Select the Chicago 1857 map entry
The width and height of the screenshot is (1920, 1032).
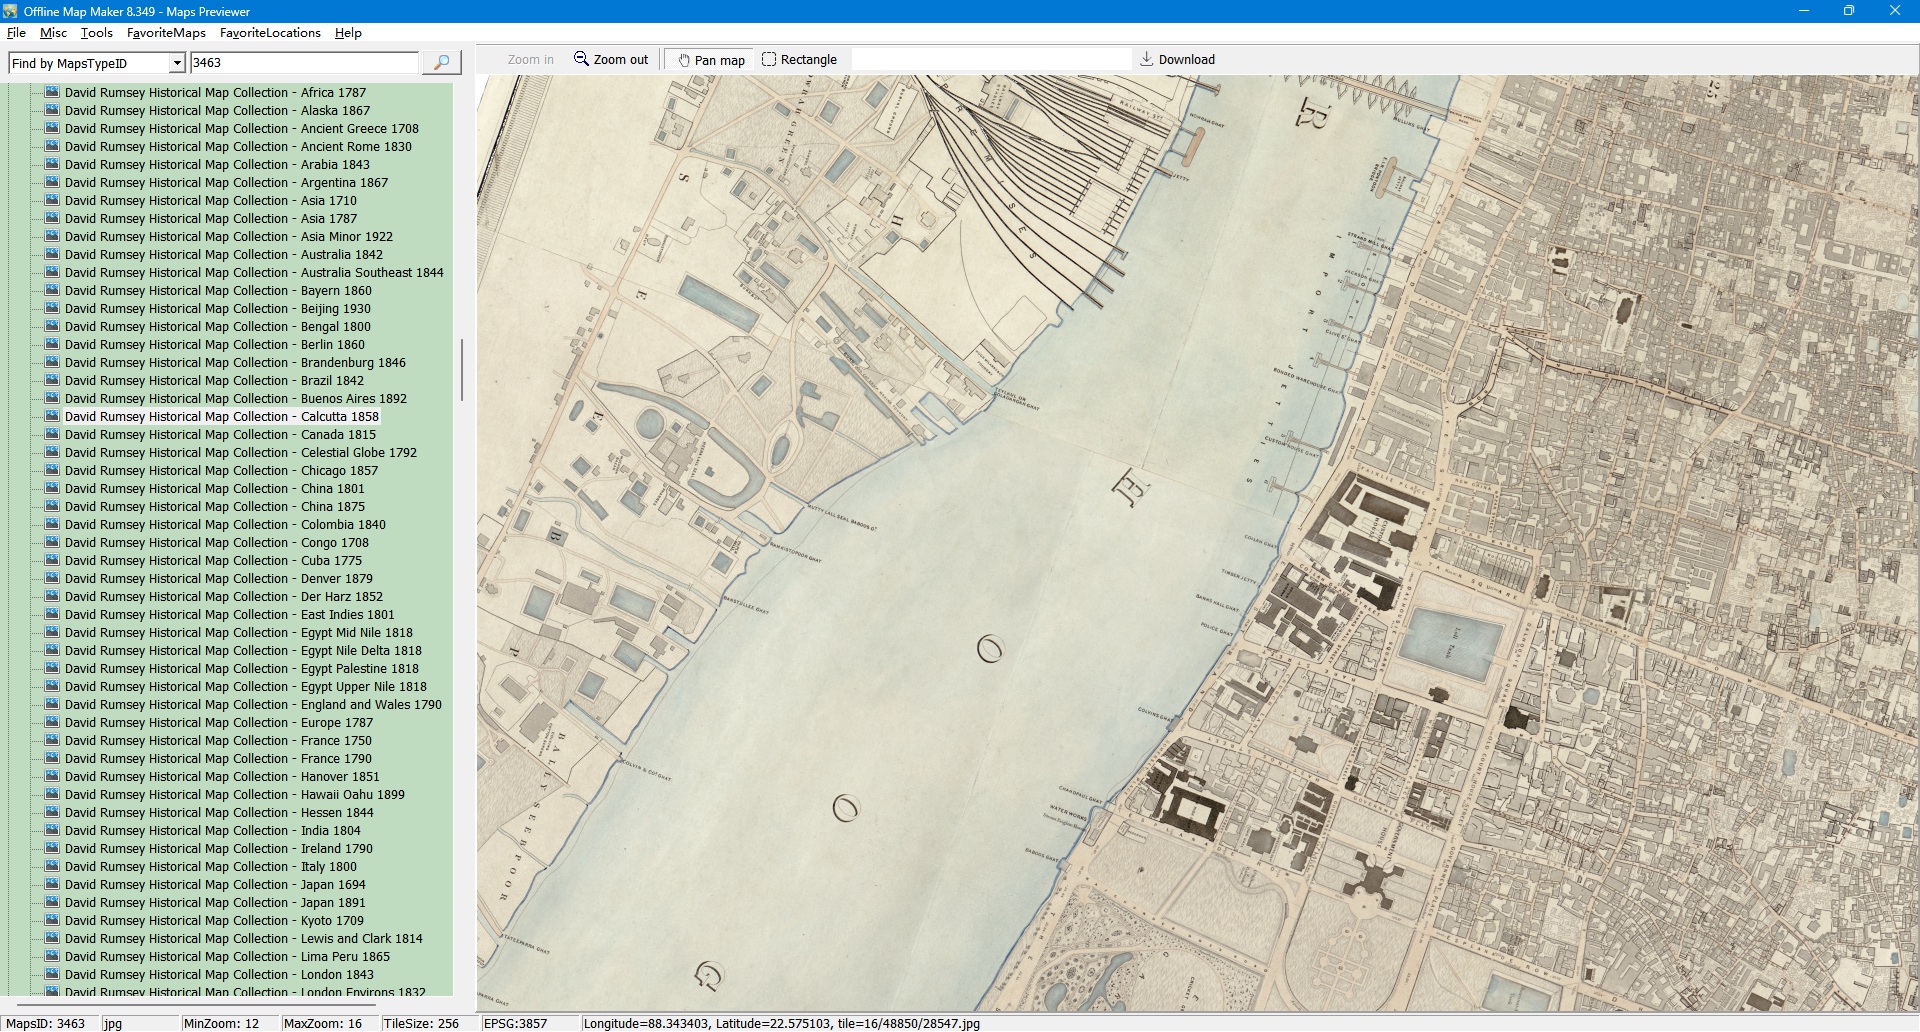221,471
